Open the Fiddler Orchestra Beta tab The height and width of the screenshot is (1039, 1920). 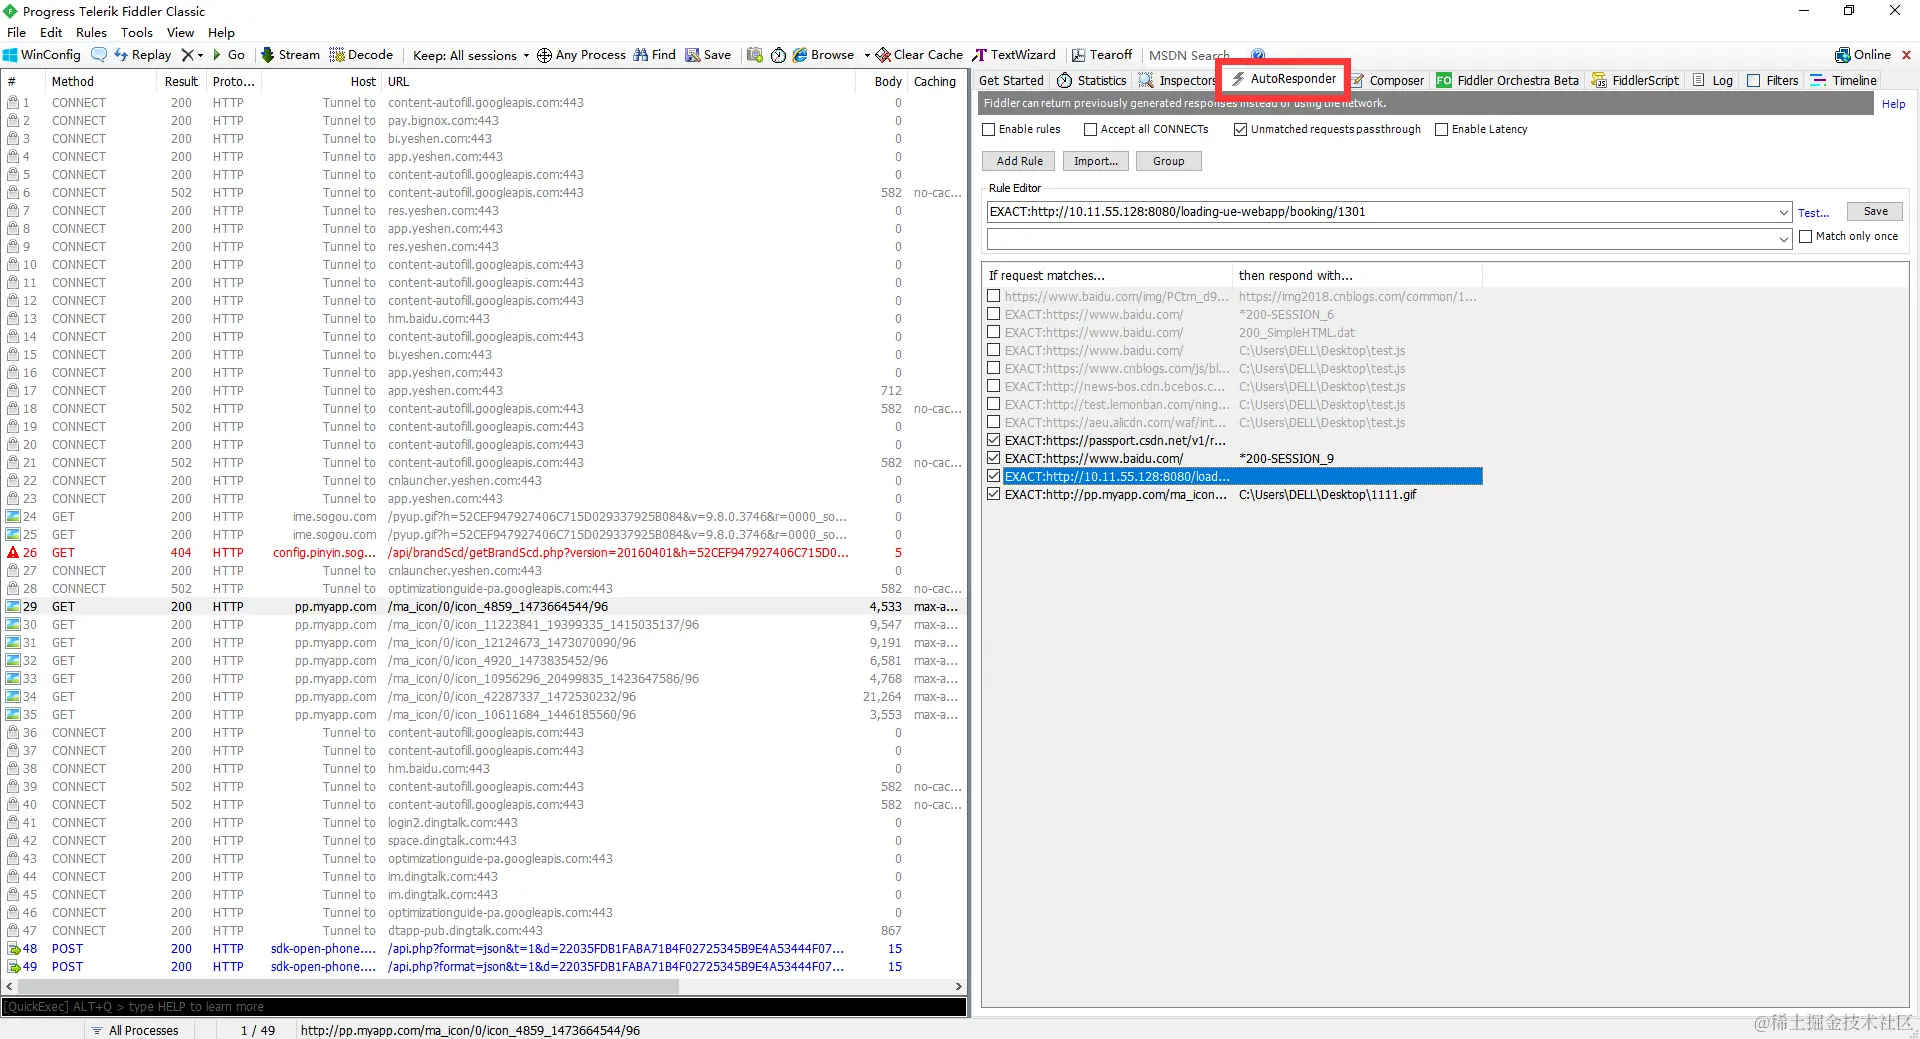tap(1508, 80)
